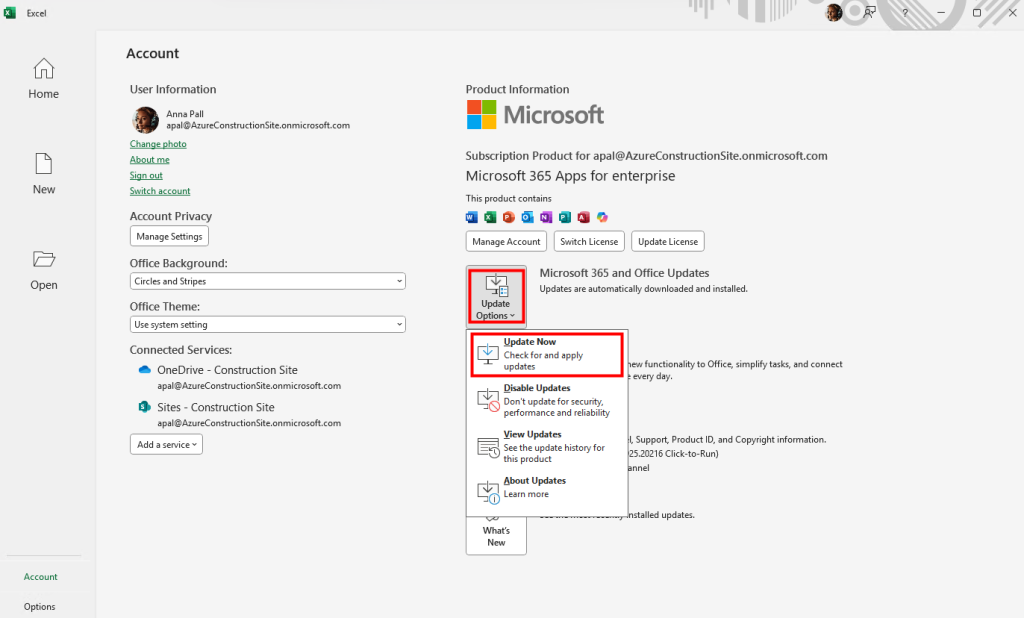Click the Manage Account button
Image resolution: width=1024 pixels, height=618 pixels.
click(506, 241)
